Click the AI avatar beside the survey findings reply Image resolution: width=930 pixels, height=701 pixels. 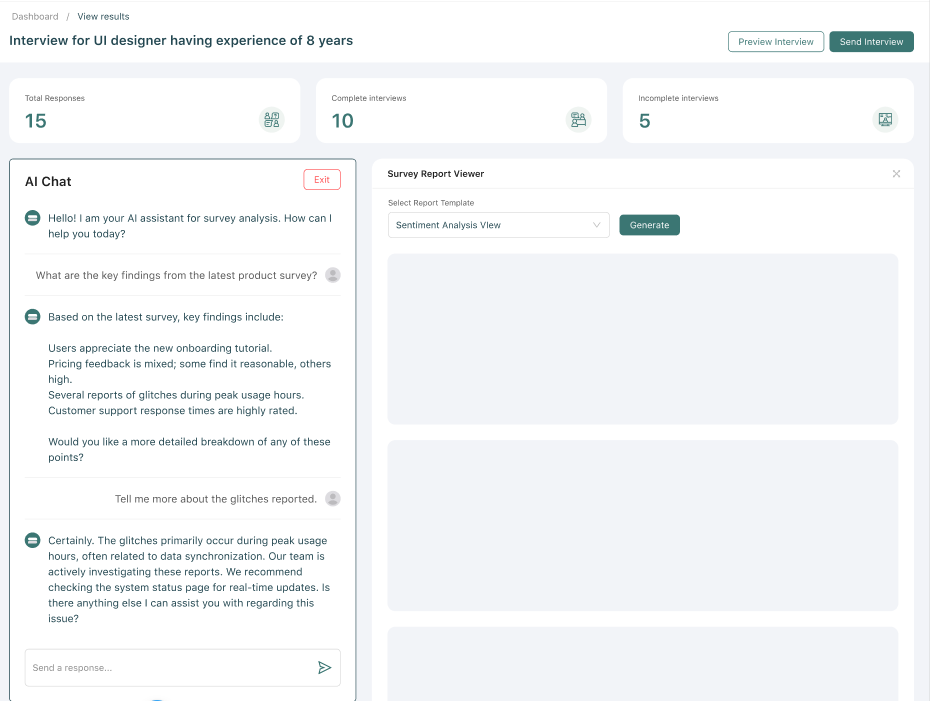pyautogui.click(x=31, y=316)
